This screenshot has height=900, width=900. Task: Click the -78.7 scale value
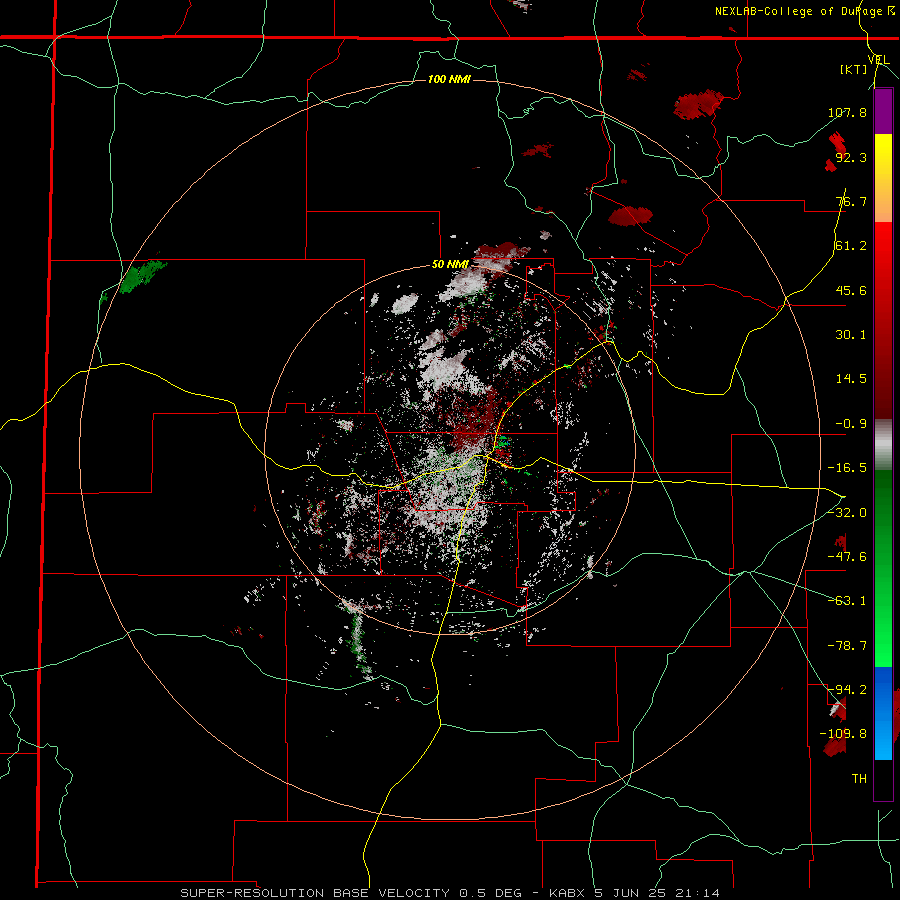(x=847, y=646)
